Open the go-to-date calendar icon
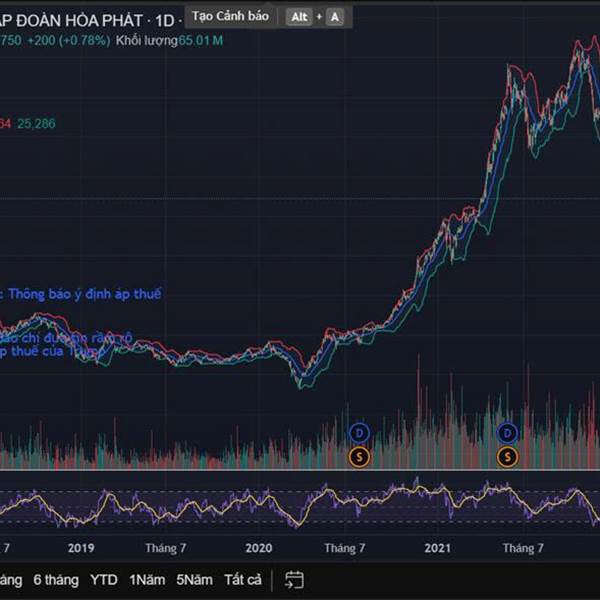The height and width of the screenshot is (600, 600). tap(294, 580)
